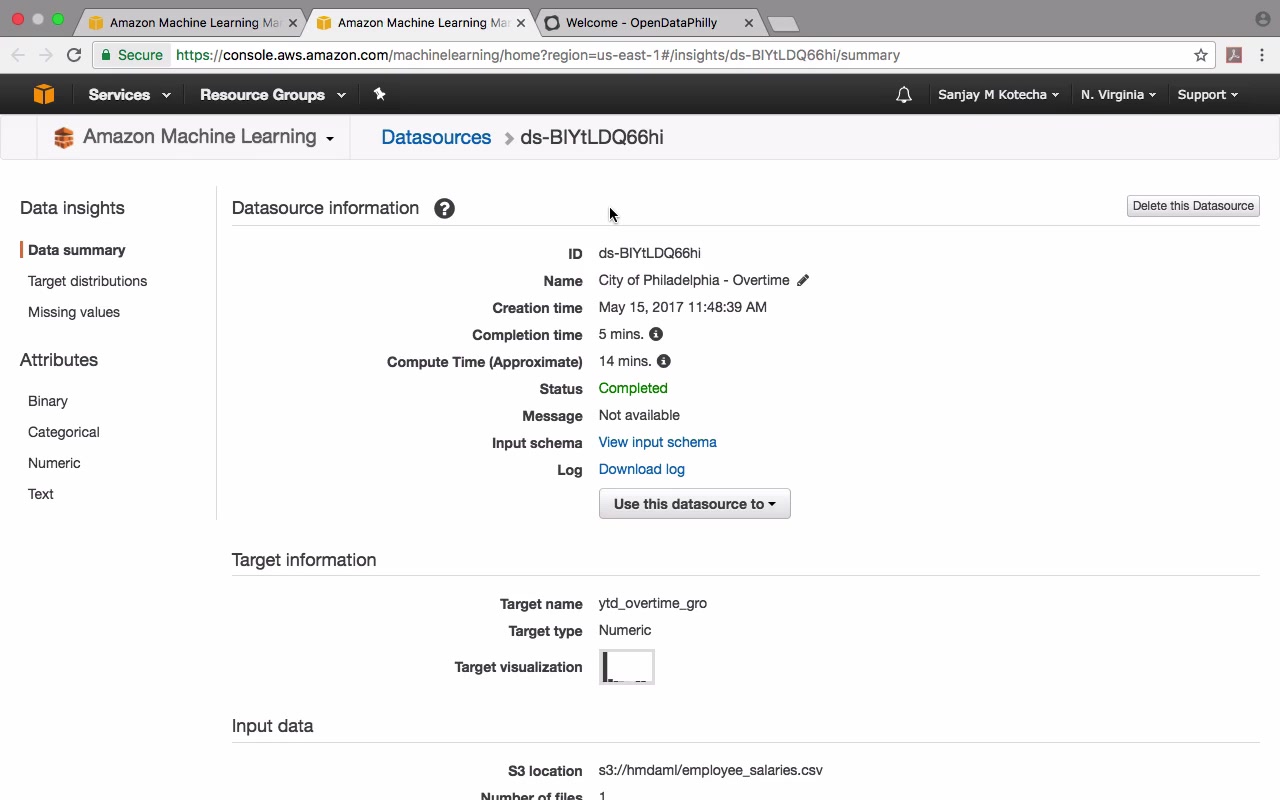This screenshot has height=800, width=1280.
Task: Bookmark this page with the star icon
Action: (1201, 55)
